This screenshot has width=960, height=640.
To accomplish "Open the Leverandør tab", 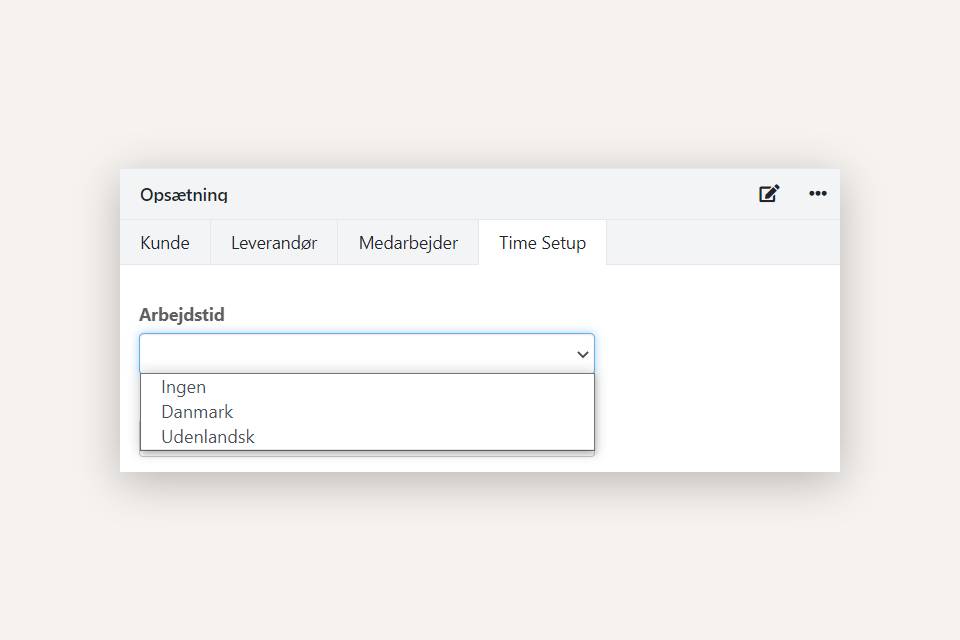I will (x=273, y=242).
